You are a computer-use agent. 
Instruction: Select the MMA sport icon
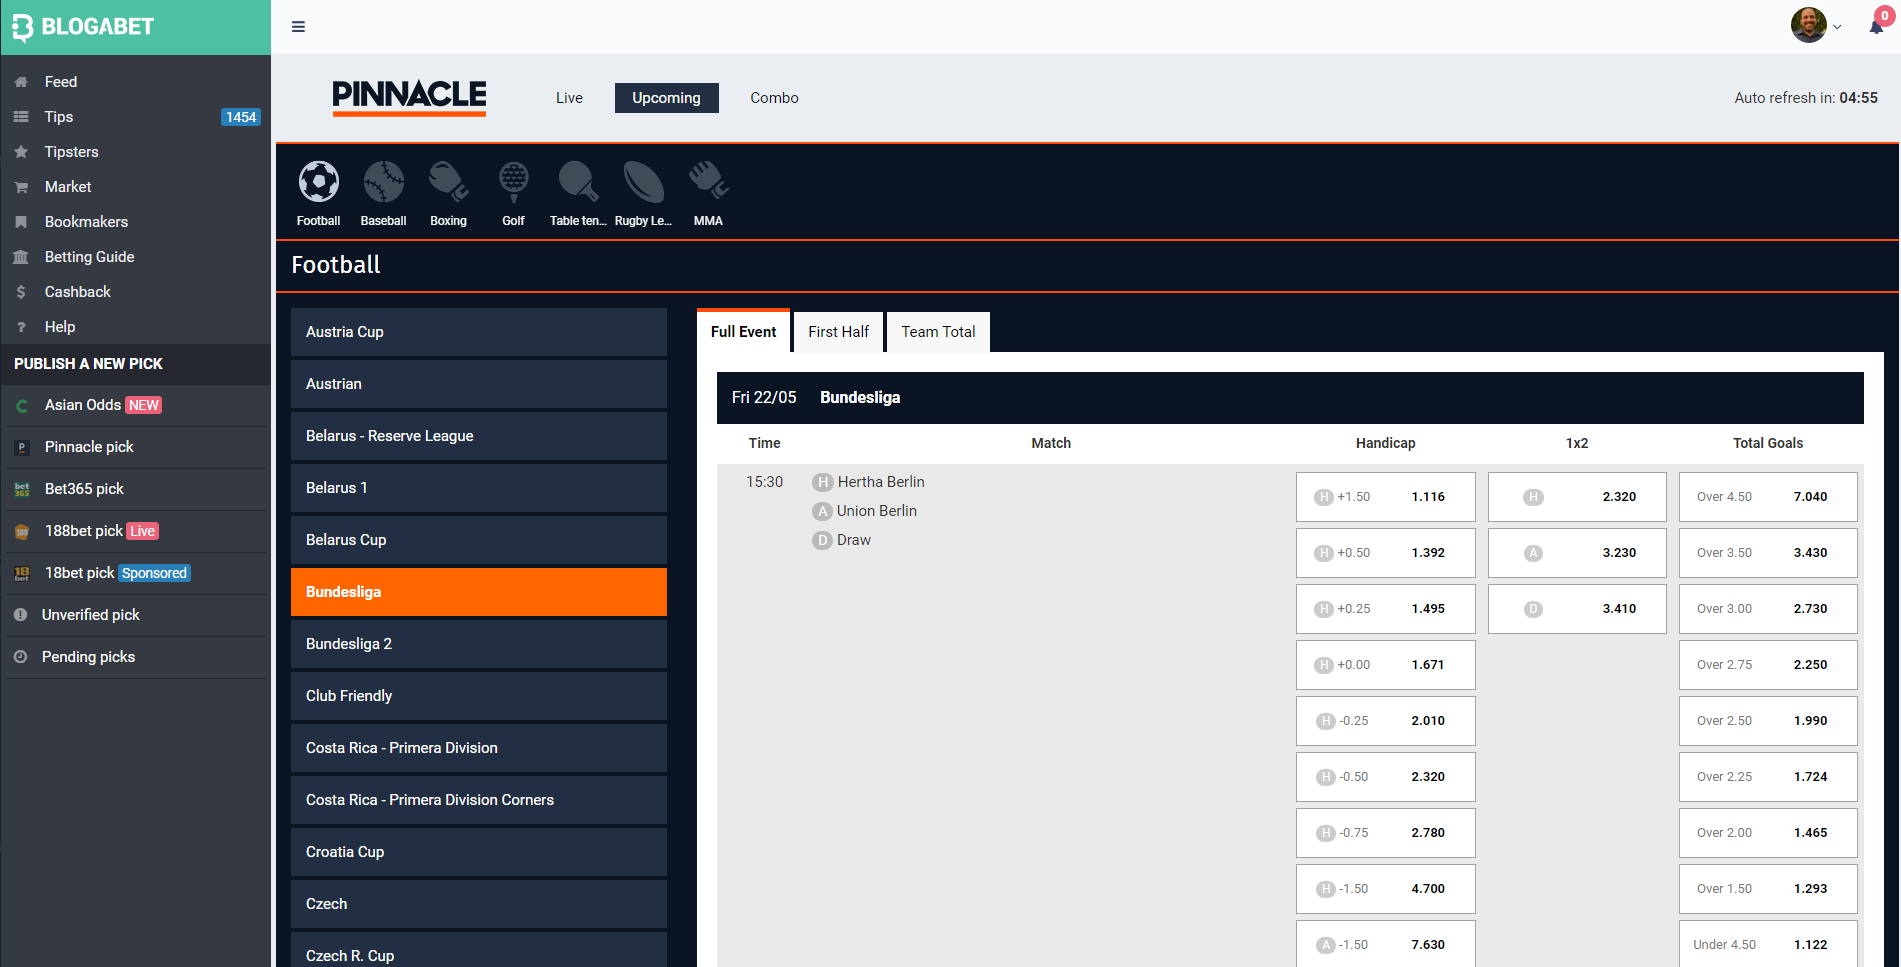(x=708, y=182)
